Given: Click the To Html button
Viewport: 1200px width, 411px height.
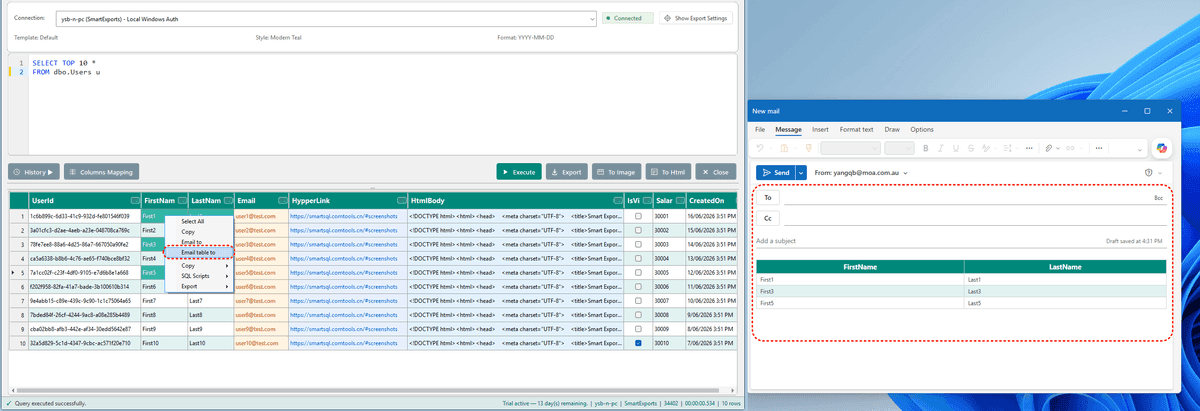Looking at the screenshot, I should coord(668,172).
